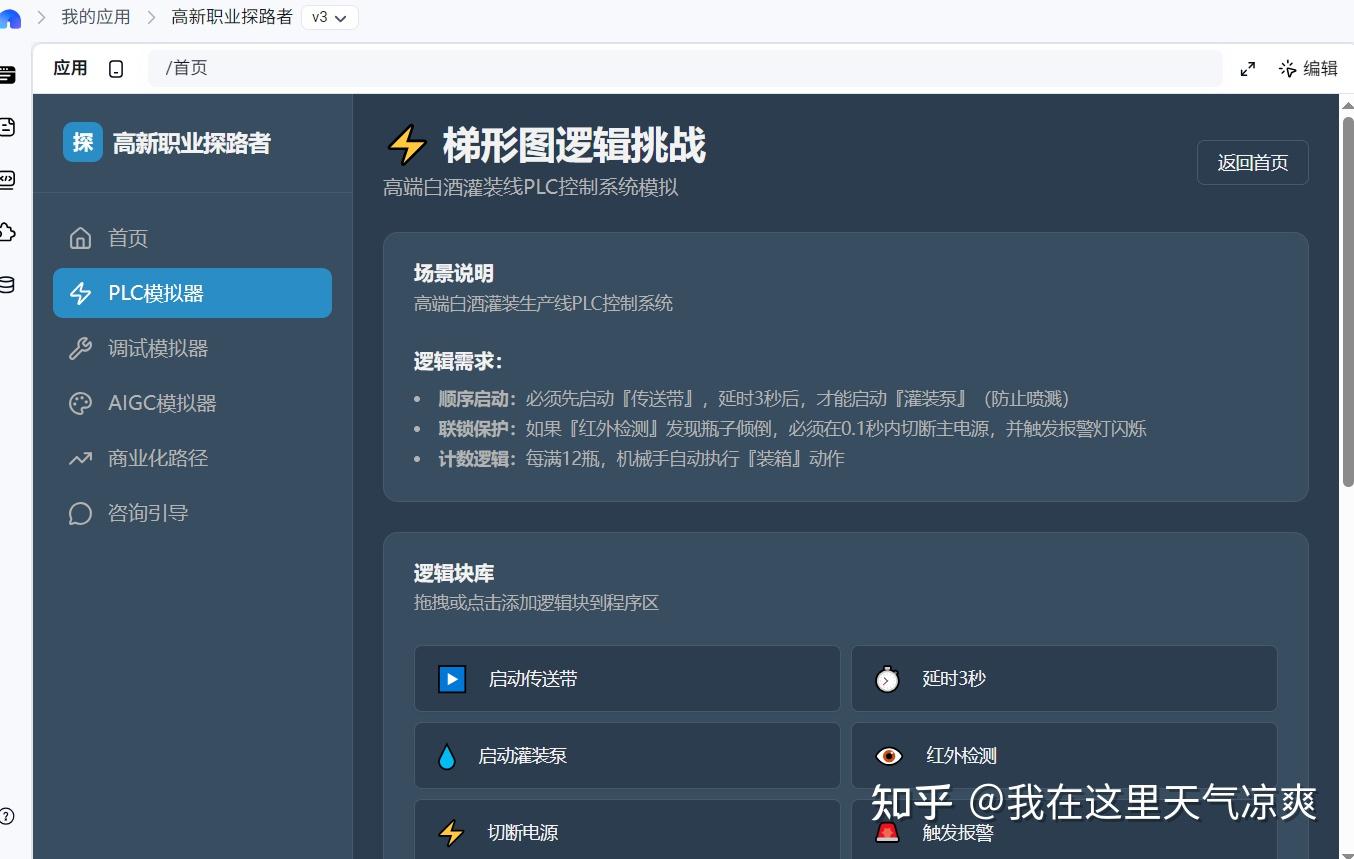
Task: Click the trend chart icon for 商业化路径
Action: point(80,458)
